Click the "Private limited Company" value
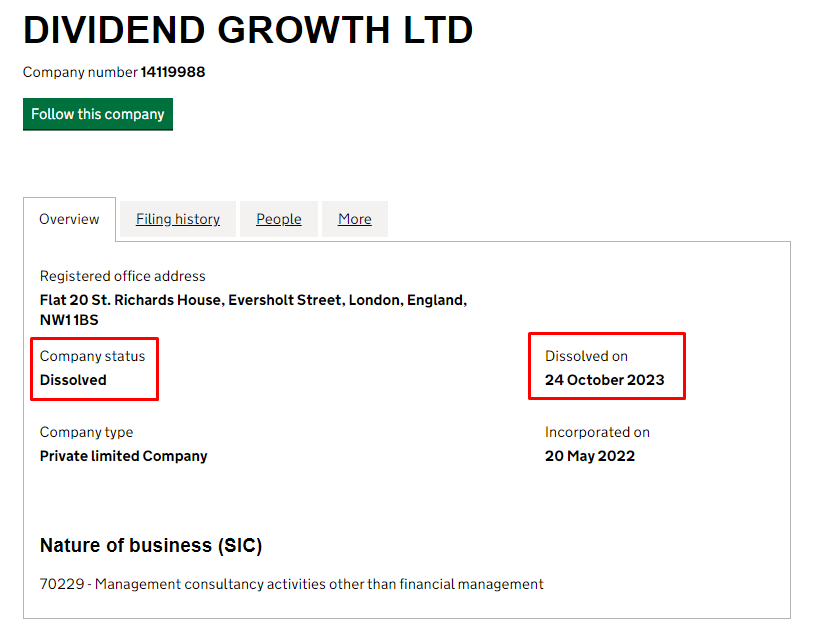 (123, 456)
